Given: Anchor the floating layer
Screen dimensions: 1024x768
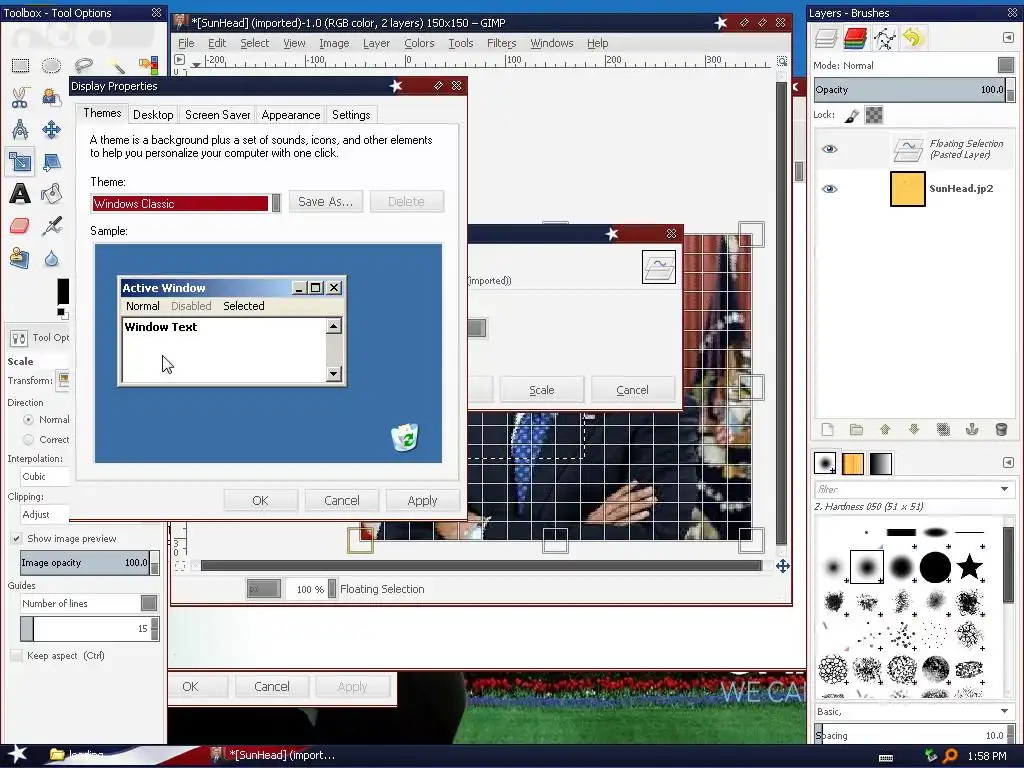Looking at the screenshot, I should (x=972, y=429).
